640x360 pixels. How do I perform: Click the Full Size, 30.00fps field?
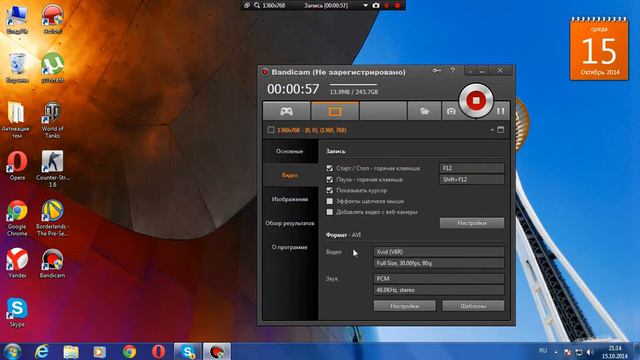pyautogui.click(x=439, y=263)
